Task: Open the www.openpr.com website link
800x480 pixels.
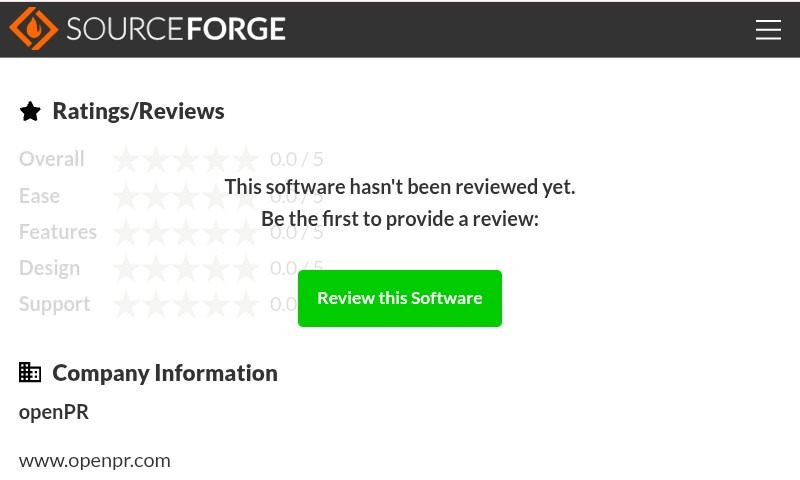Action: pos(95,461)
